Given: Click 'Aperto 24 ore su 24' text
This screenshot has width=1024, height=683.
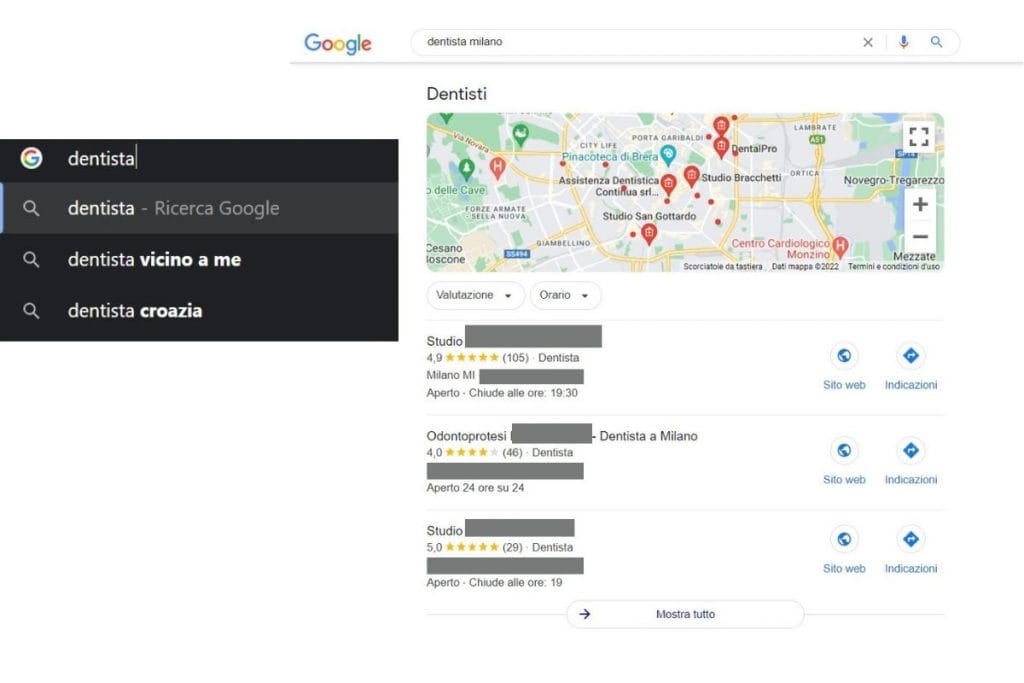Looking at the screenshot, I should (475, 488).
